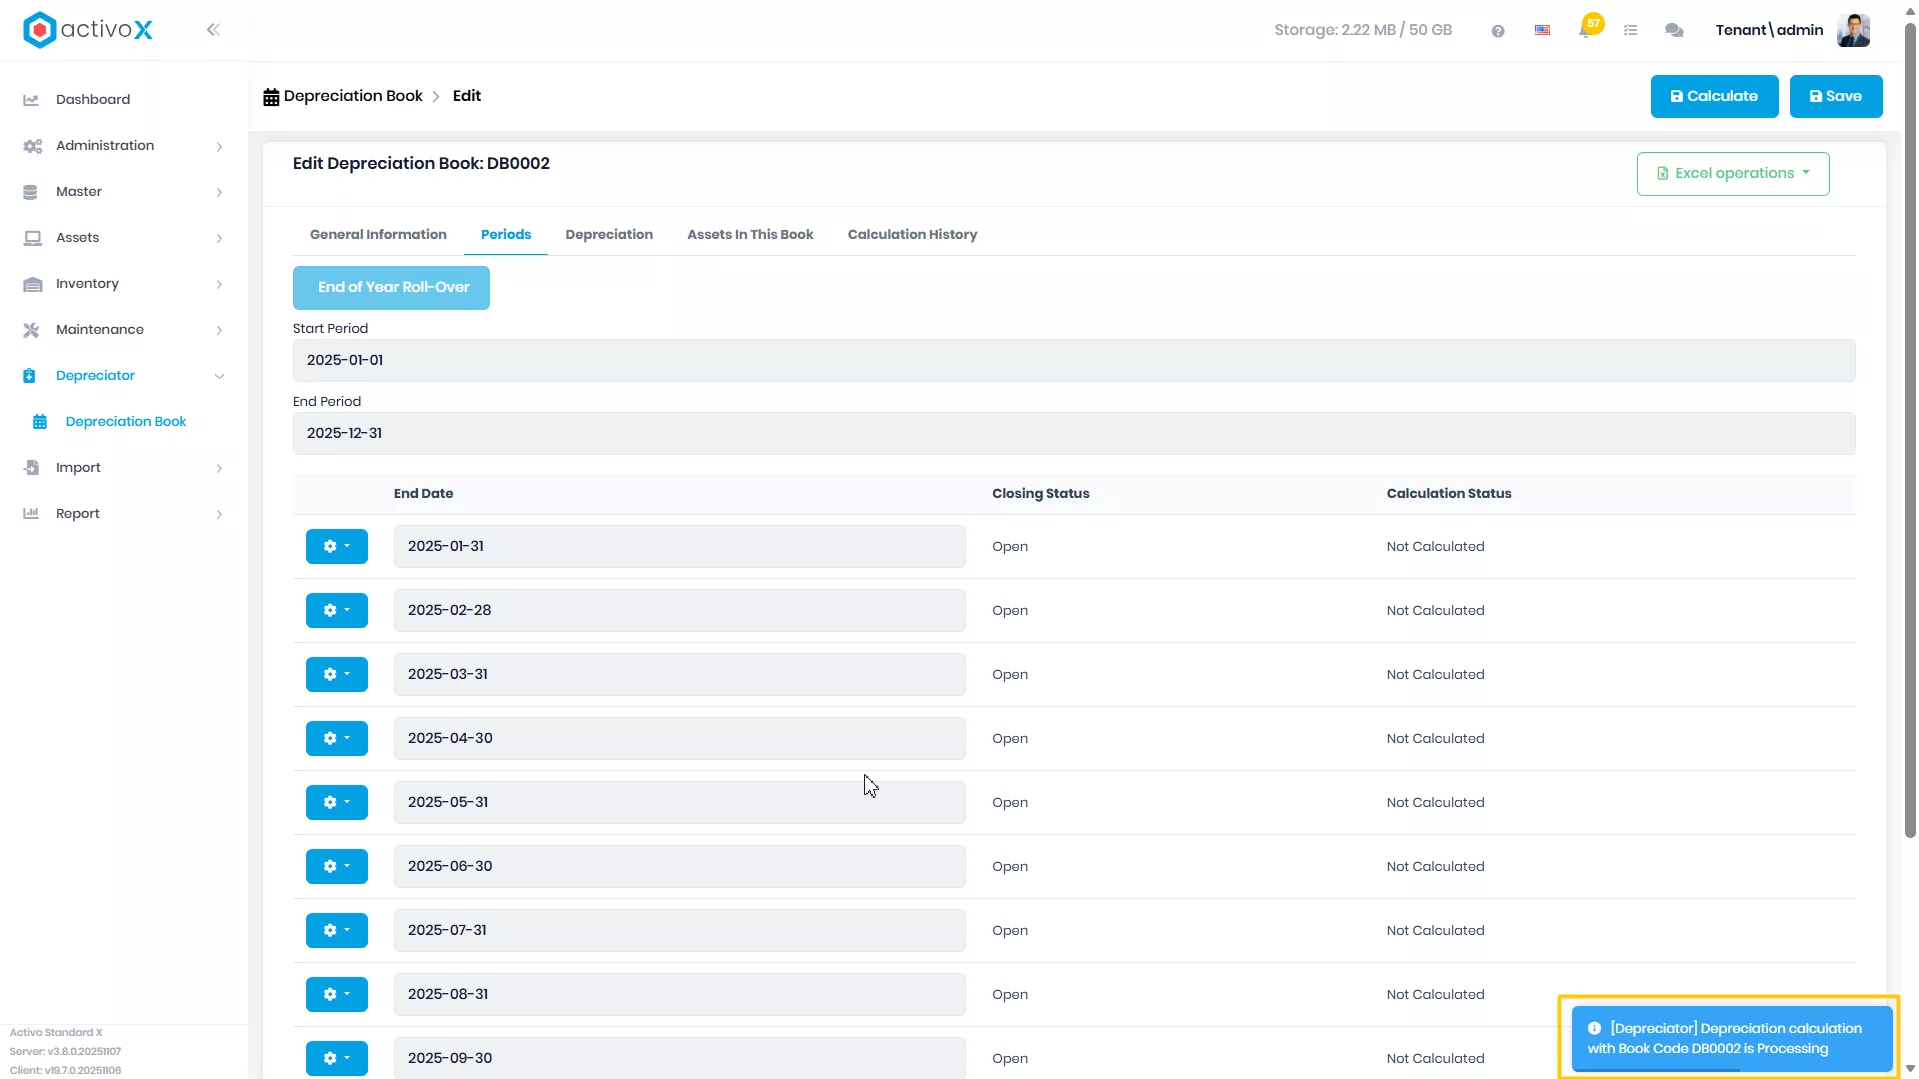Click the Storage usage text in header
1919x1079 pixels.
point(1362,30)
